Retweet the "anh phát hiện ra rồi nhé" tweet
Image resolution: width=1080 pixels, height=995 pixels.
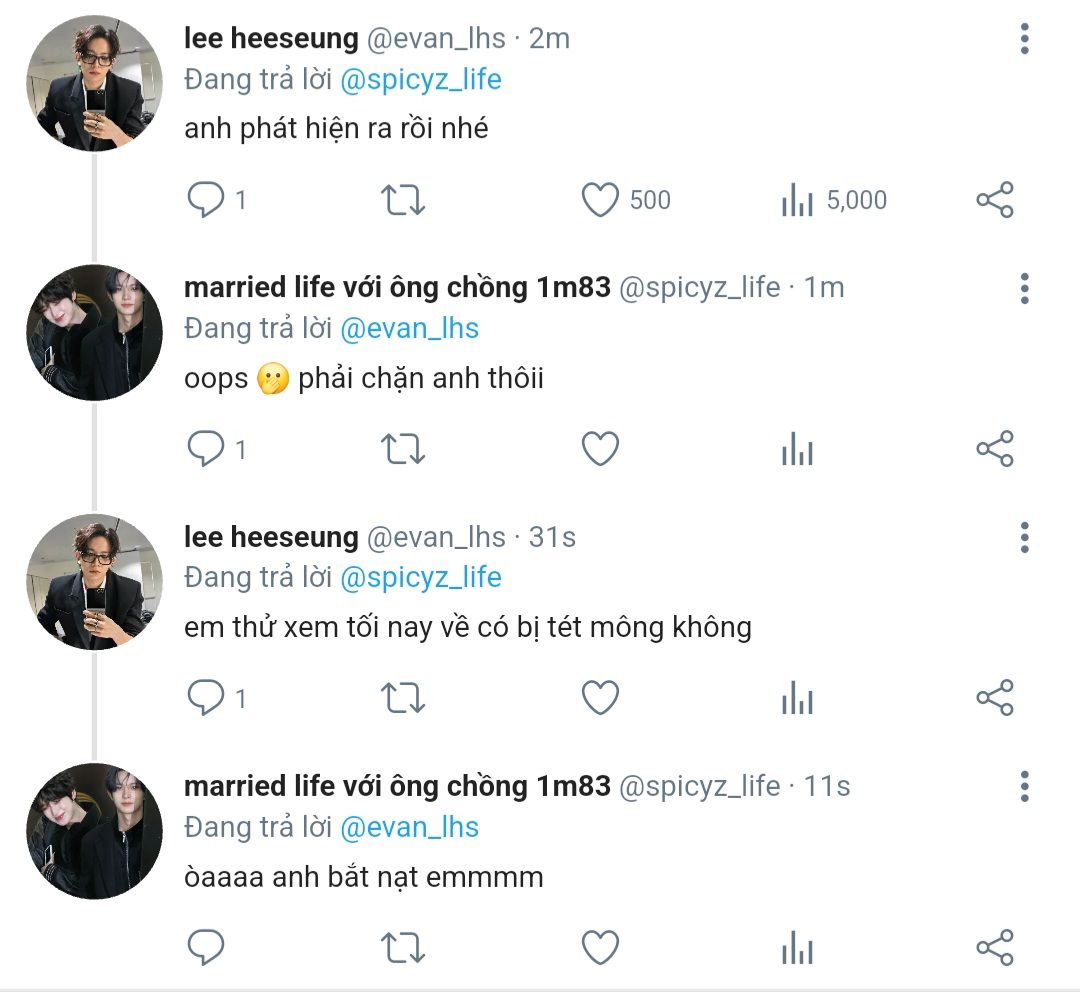404,200
